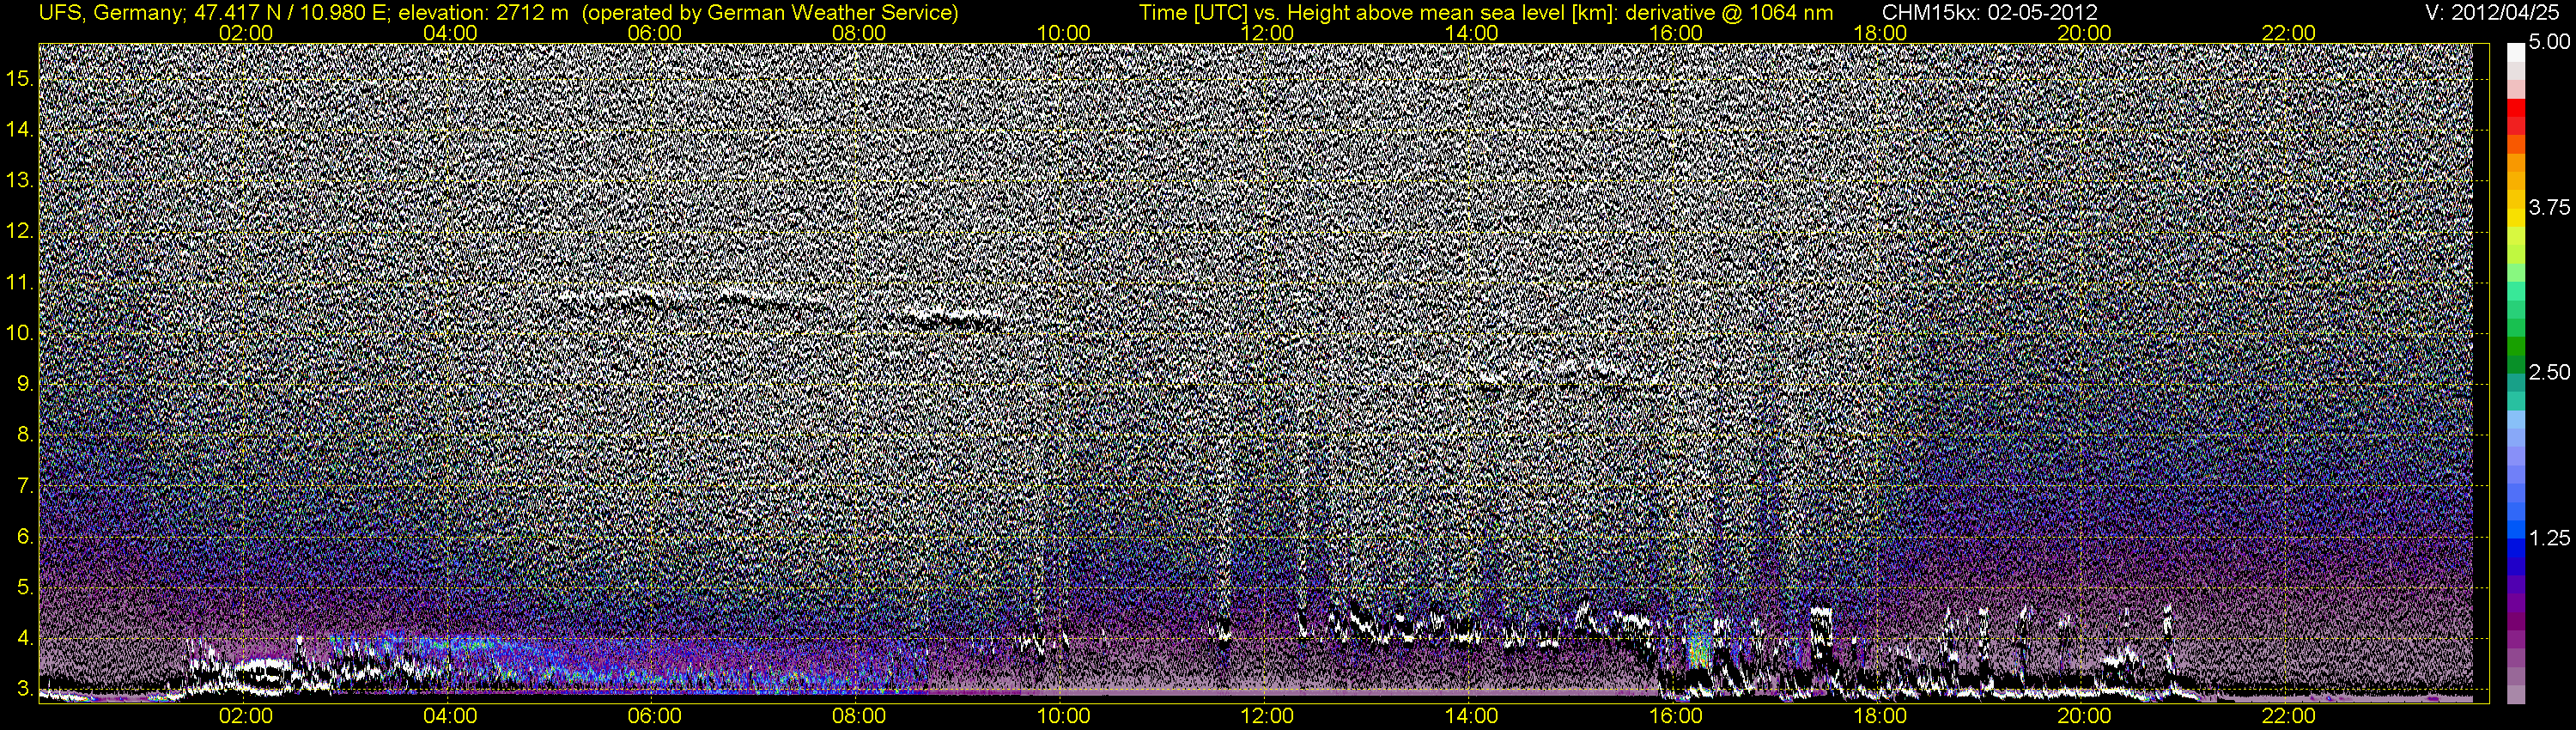This screenshot has width=2576, height=730.
Task: Click 18:00 on the bottom time axis
Action: point(1880,717)
